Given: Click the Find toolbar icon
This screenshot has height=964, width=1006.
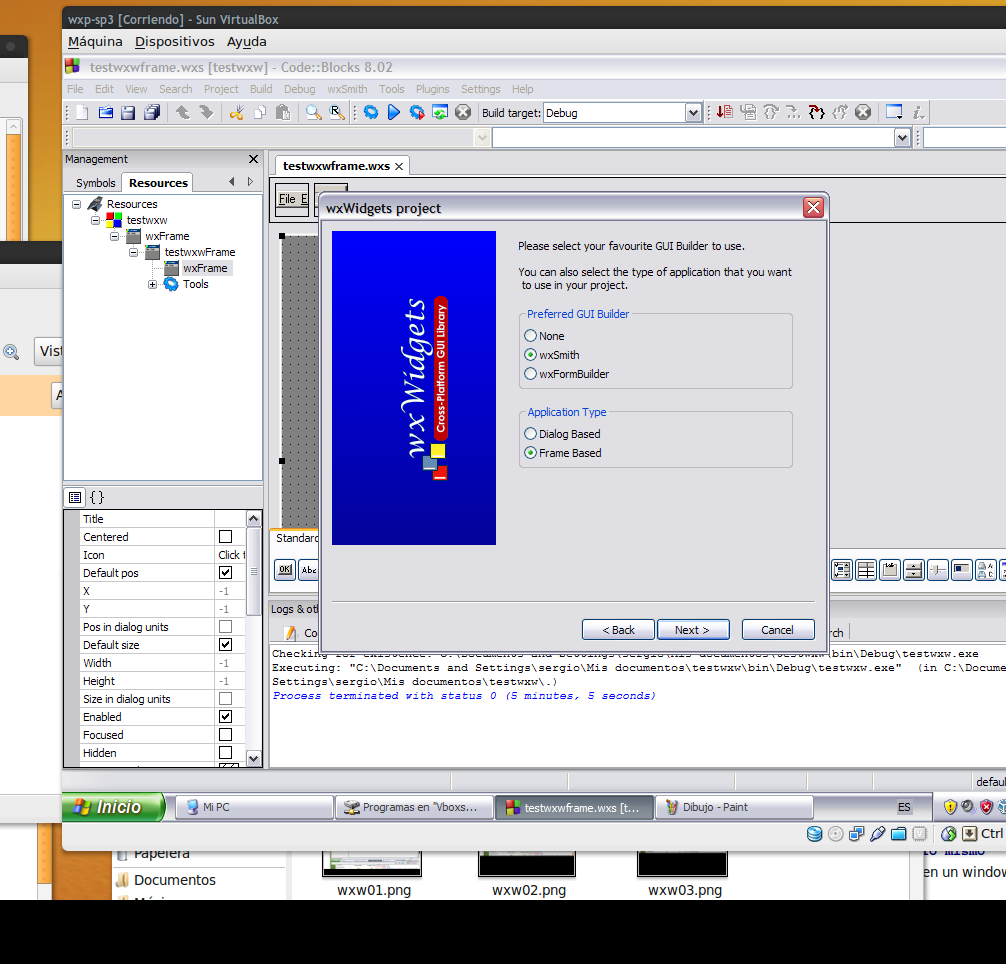Looking at the screenshot, I should pos(314,112).
